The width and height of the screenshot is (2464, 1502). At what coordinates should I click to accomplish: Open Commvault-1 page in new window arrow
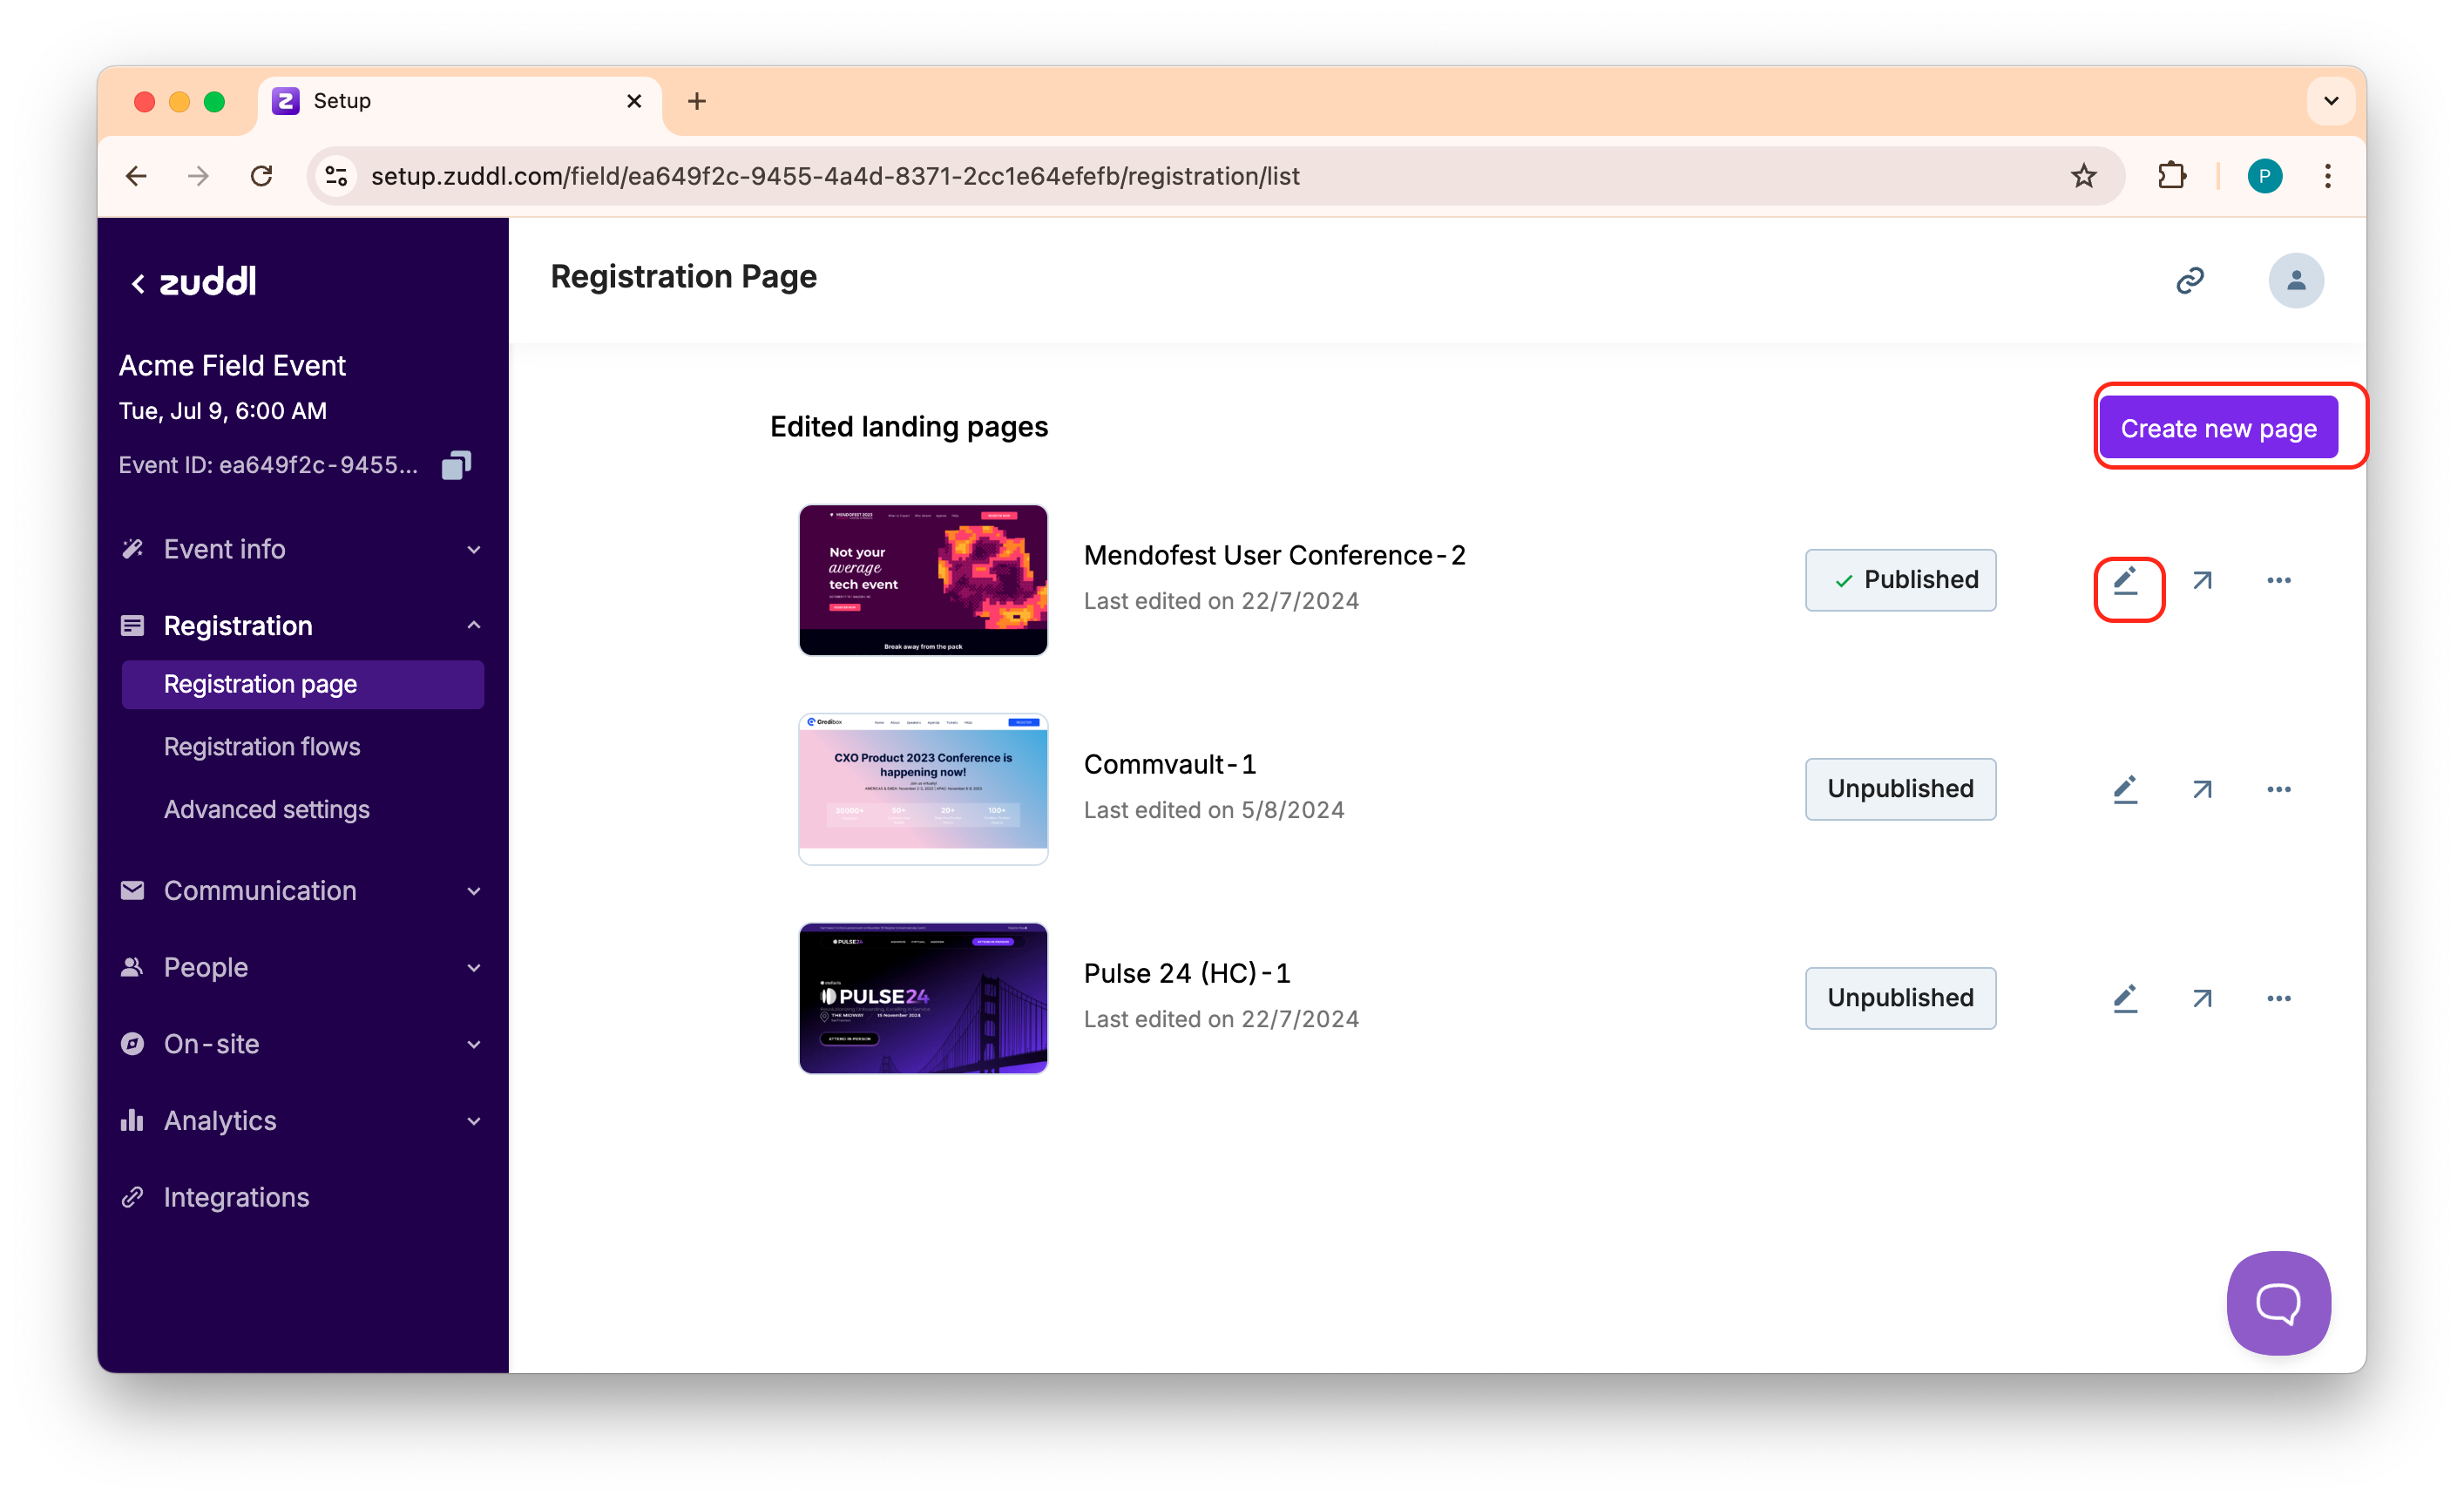coord(2201,789)
